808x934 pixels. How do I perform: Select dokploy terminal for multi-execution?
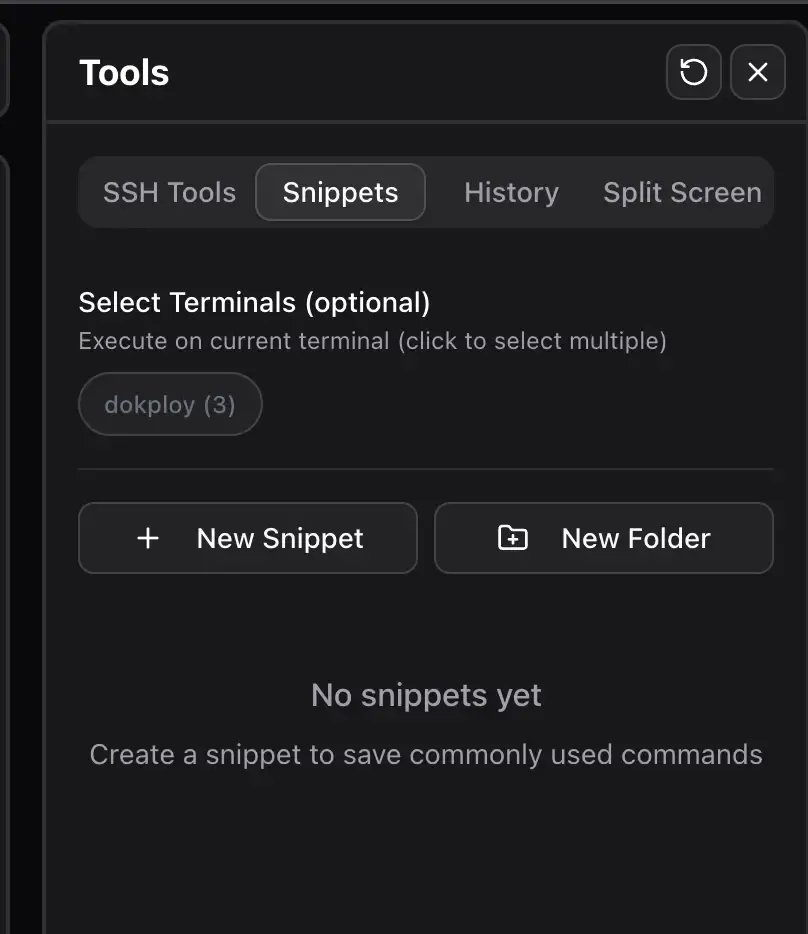click(169, 404)
